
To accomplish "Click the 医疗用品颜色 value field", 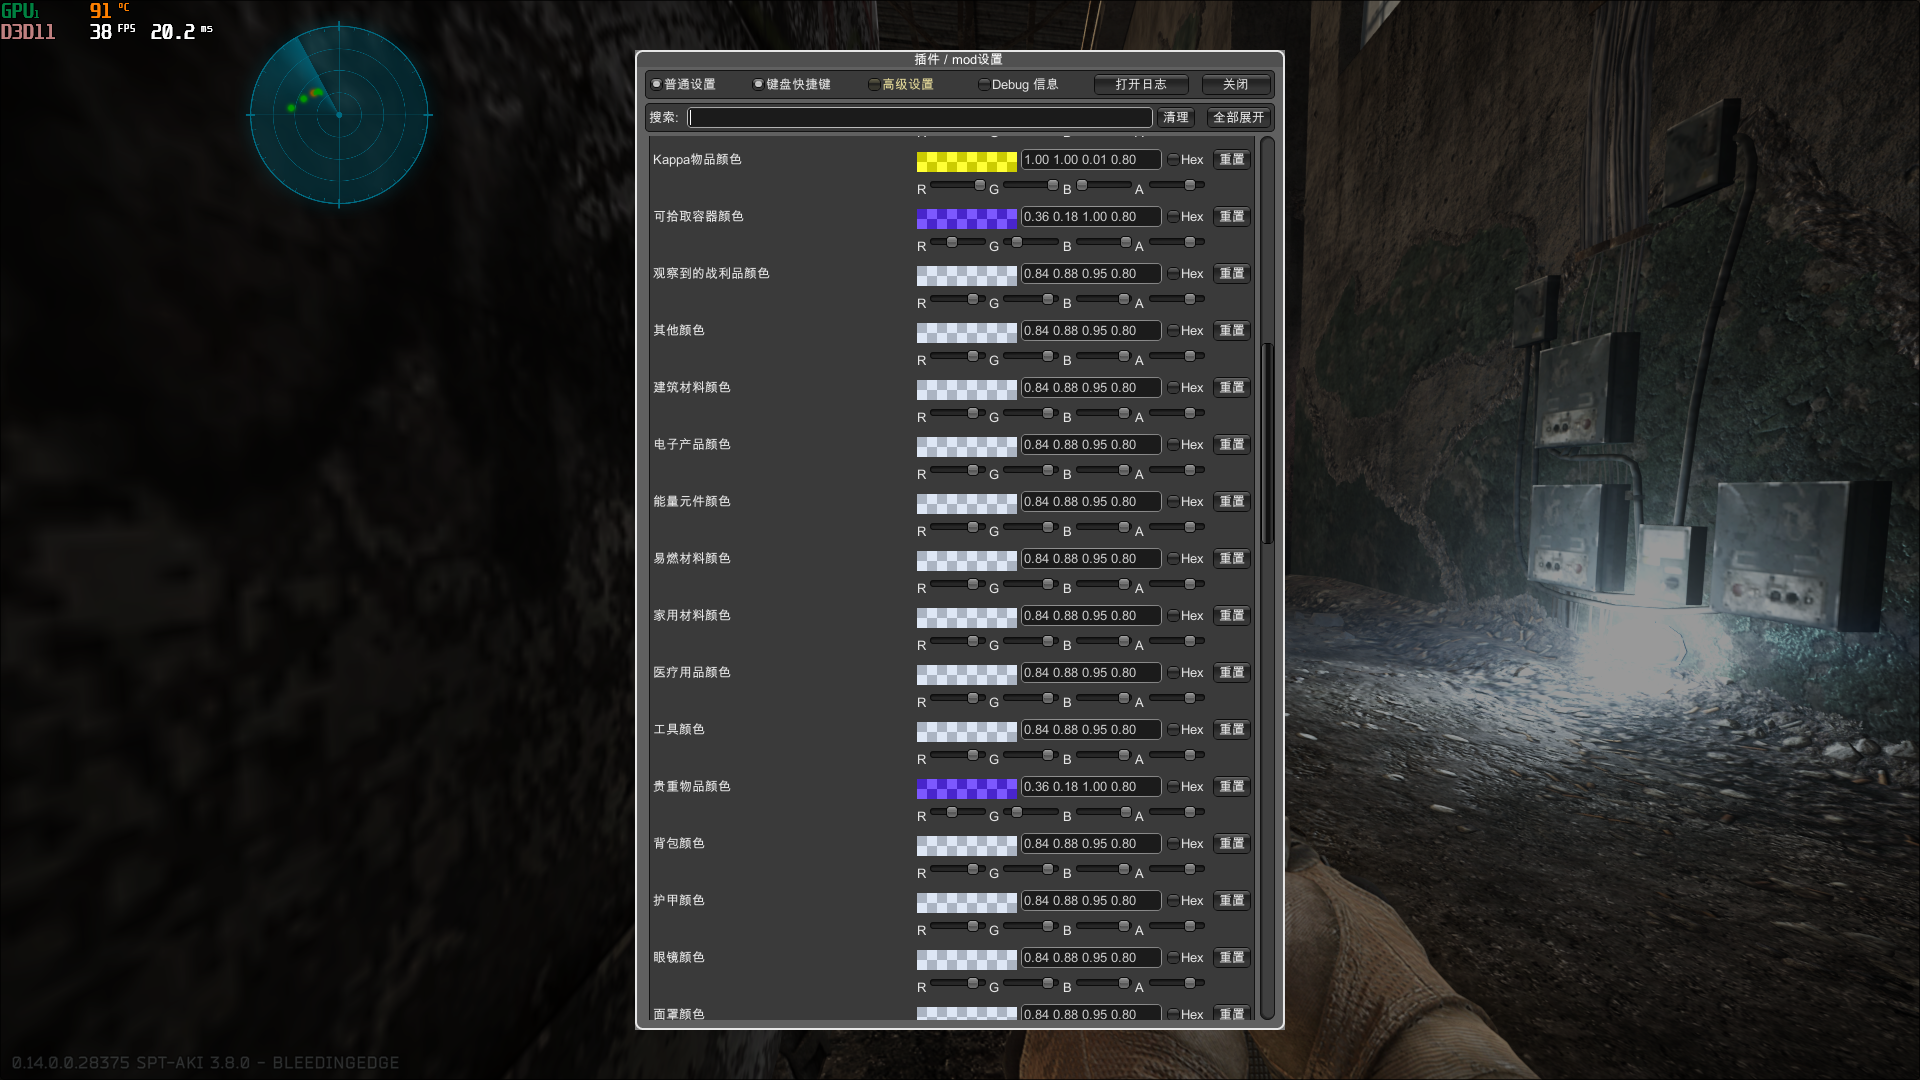I will click(x=1091, y=673).
